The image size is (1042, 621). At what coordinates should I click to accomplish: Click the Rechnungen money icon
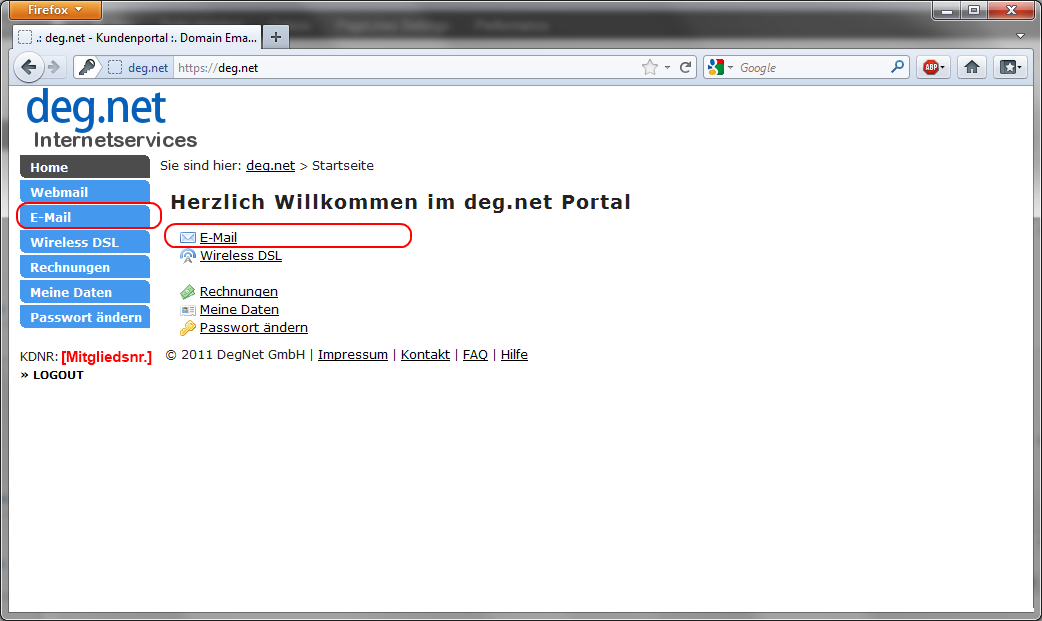187,292
